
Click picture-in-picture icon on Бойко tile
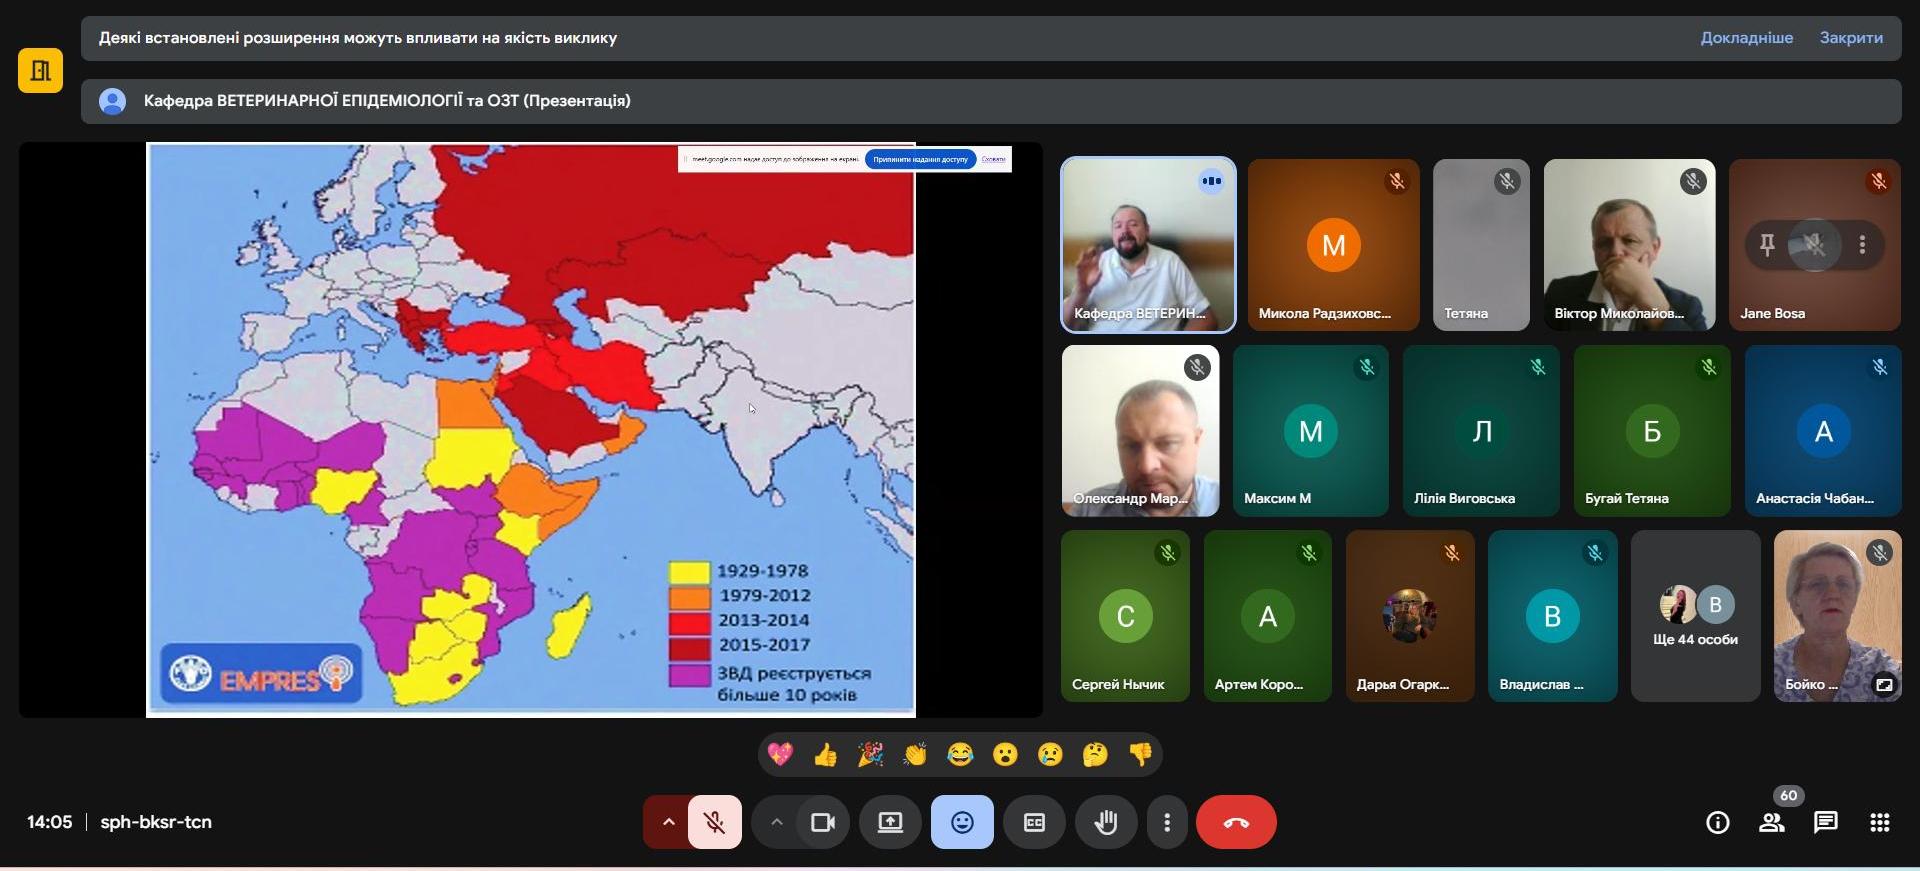(x=1884, y=685)
